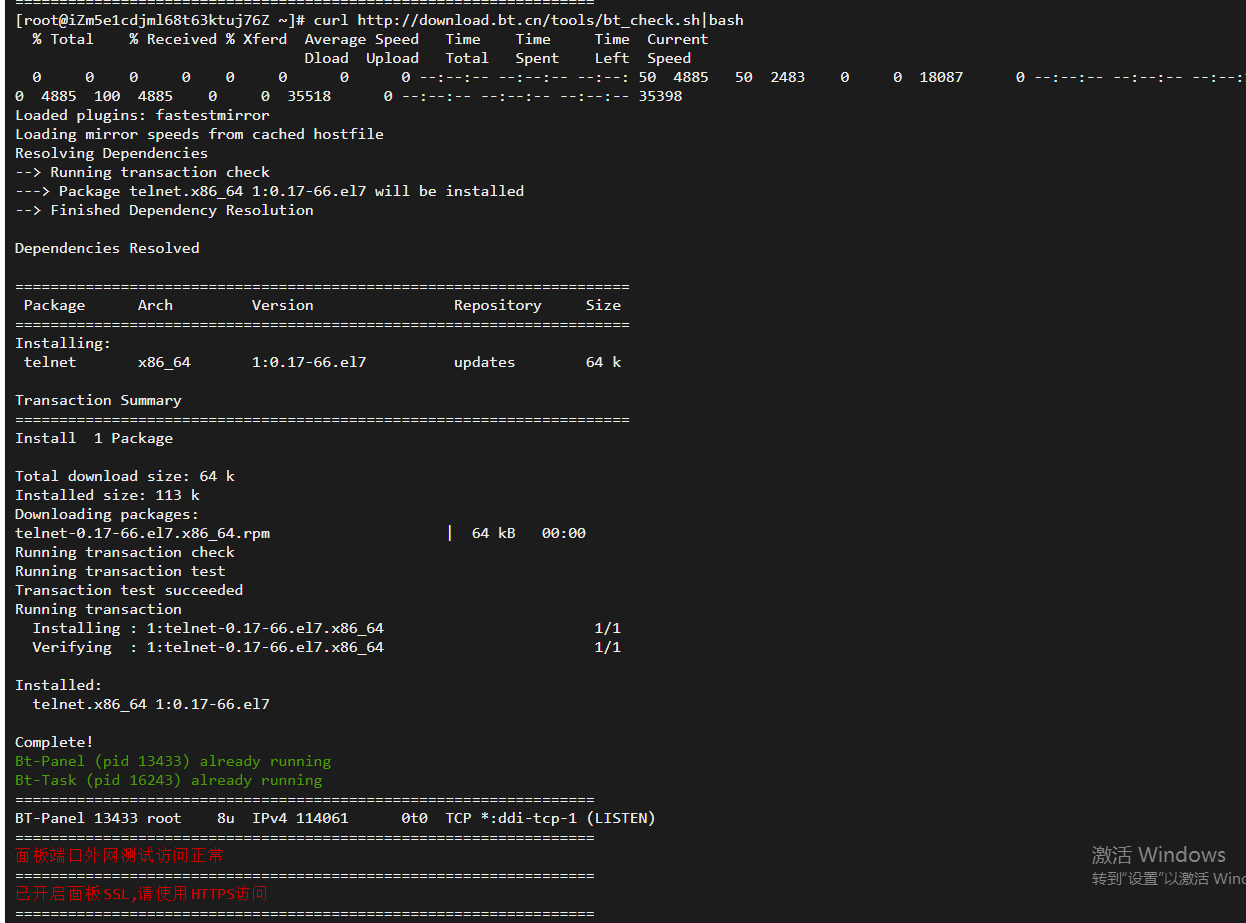This screenshot has height=923, width=1246.
Task: Click 'Bt-Task (pid 16243) already running'
Action: point(169,780)
